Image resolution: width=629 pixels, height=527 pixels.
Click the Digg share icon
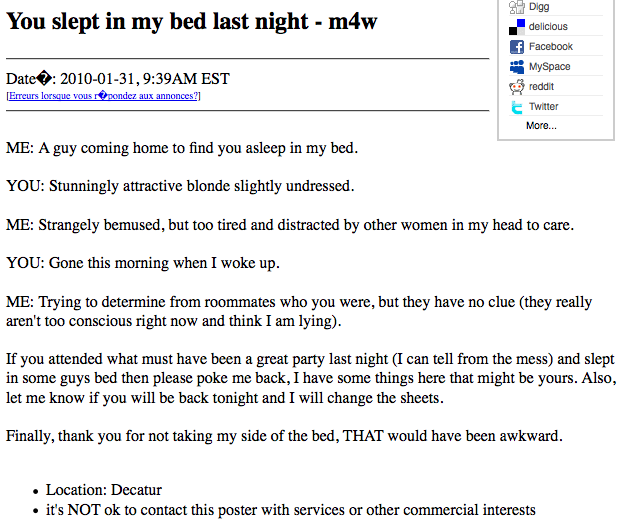[x=517, y=7]
